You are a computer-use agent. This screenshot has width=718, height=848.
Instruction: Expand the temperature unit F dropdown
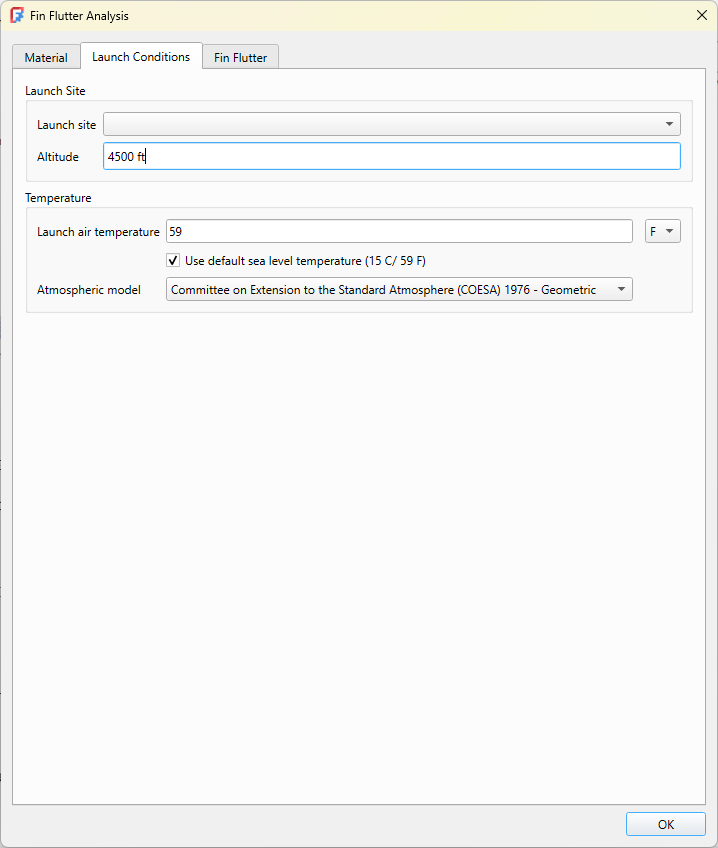[663, 231]
